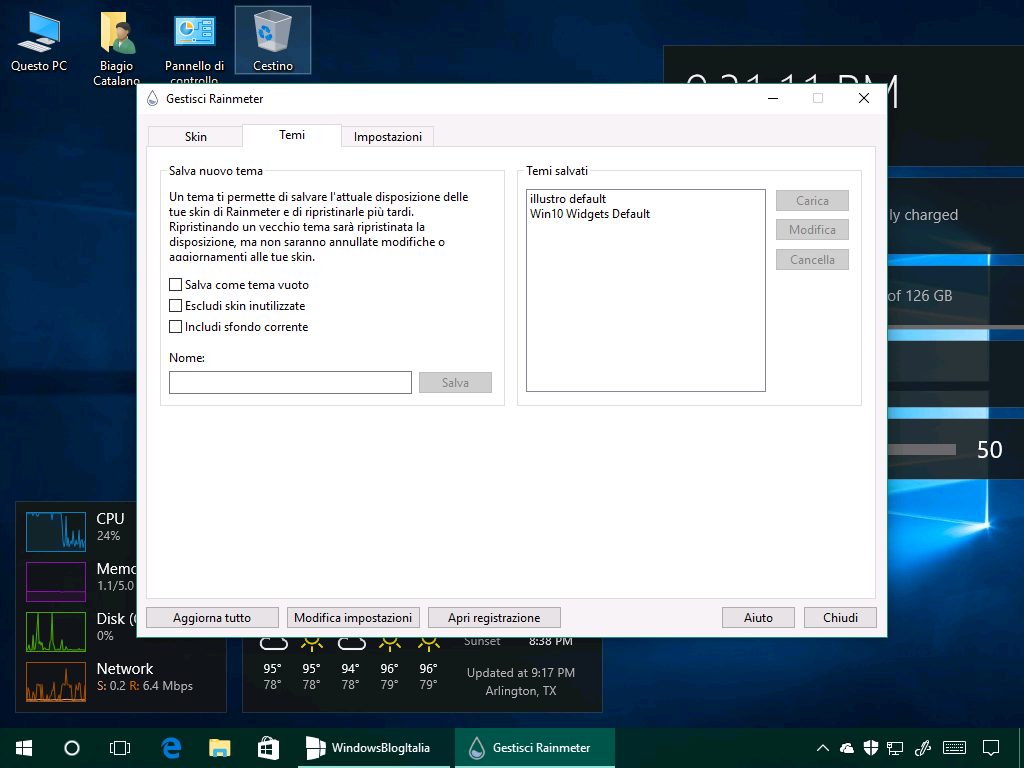Click volume slider bar showing 50
Viewport: 1024px width, 768px height.
922,449
